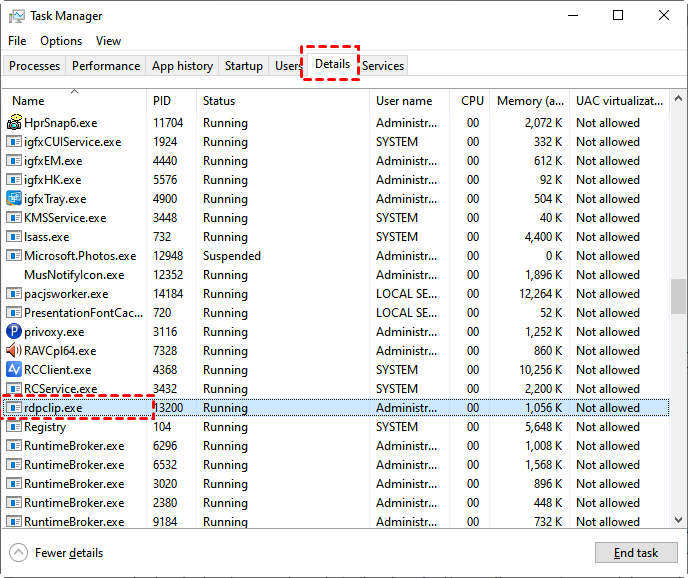The height and width of the screenshot is (578, 688).
Task: Click the icon beside PresentationFontCac...
Action: [x=14, y=313]
